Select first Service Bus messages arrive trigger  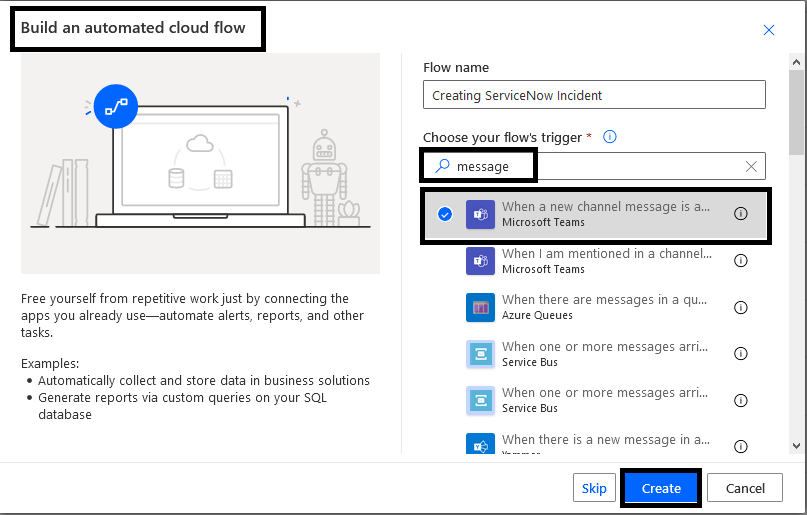[x=594, y=354]
